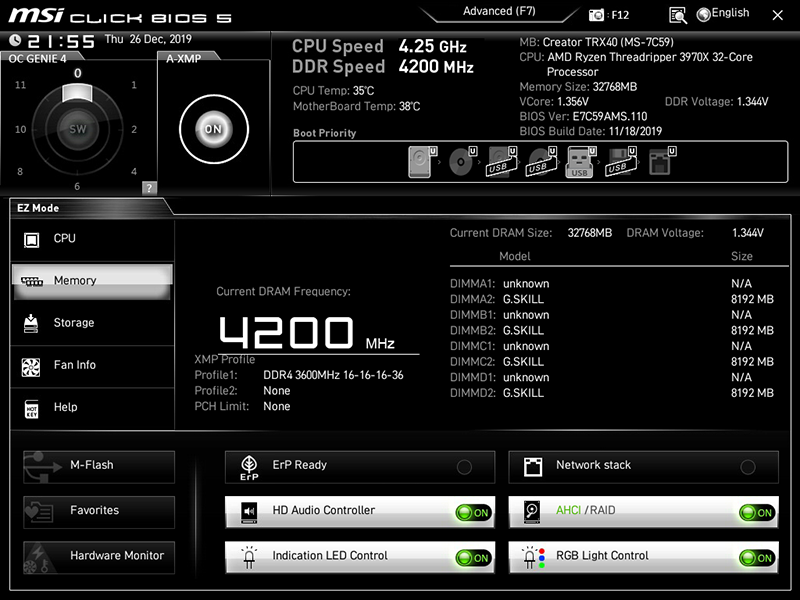Image resolution: width=800 pixels, height=600 pixels.
Task: Click the EZ Mode tab label
Action: tap(38, 208)
